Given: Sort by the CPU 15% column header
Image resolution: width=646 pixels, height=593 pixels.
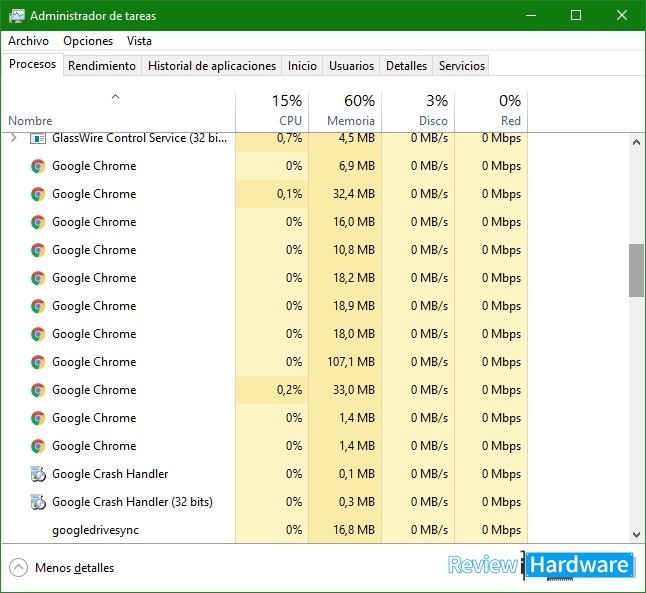Looking at the screenshot, I should pyautogui.click(x=272, y=110).
